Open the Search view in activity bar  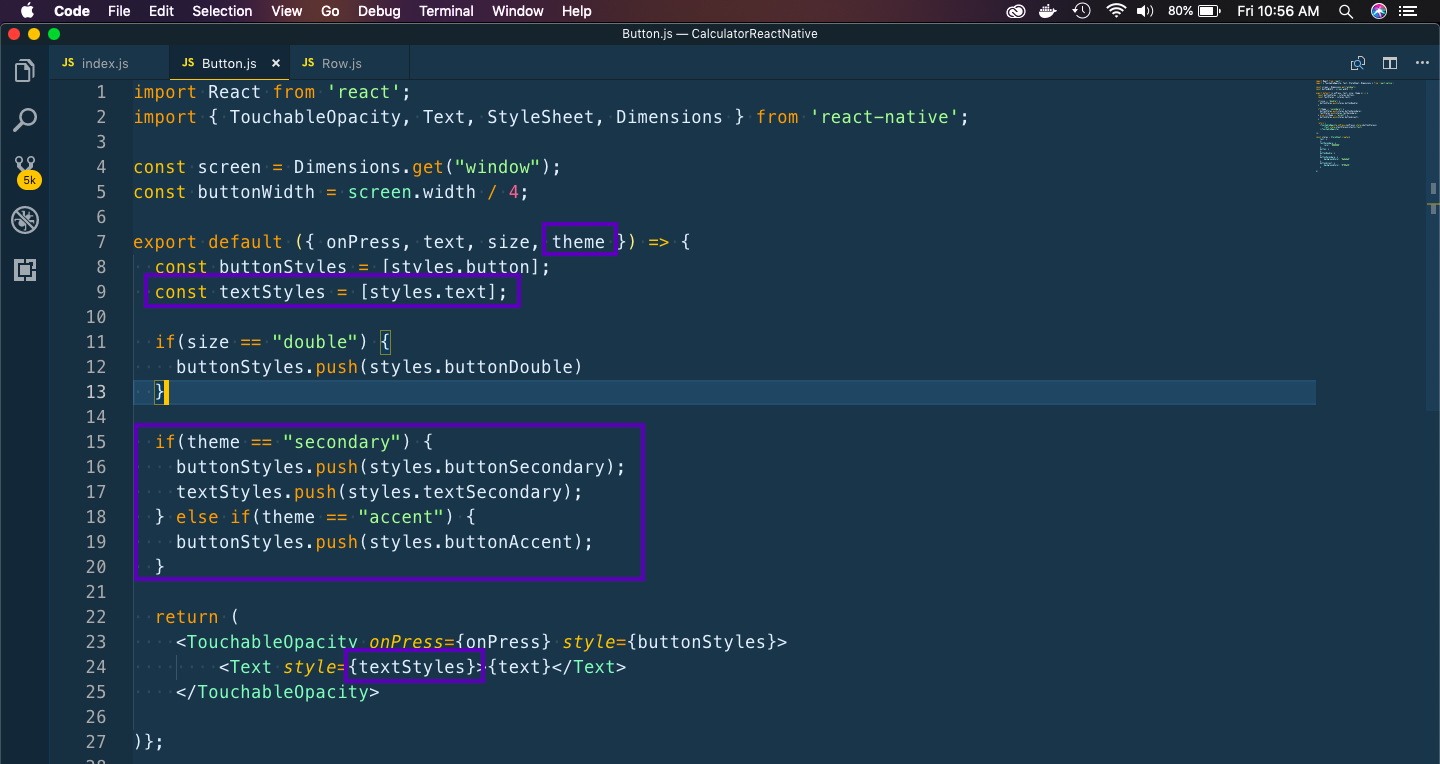coord(25,121)
